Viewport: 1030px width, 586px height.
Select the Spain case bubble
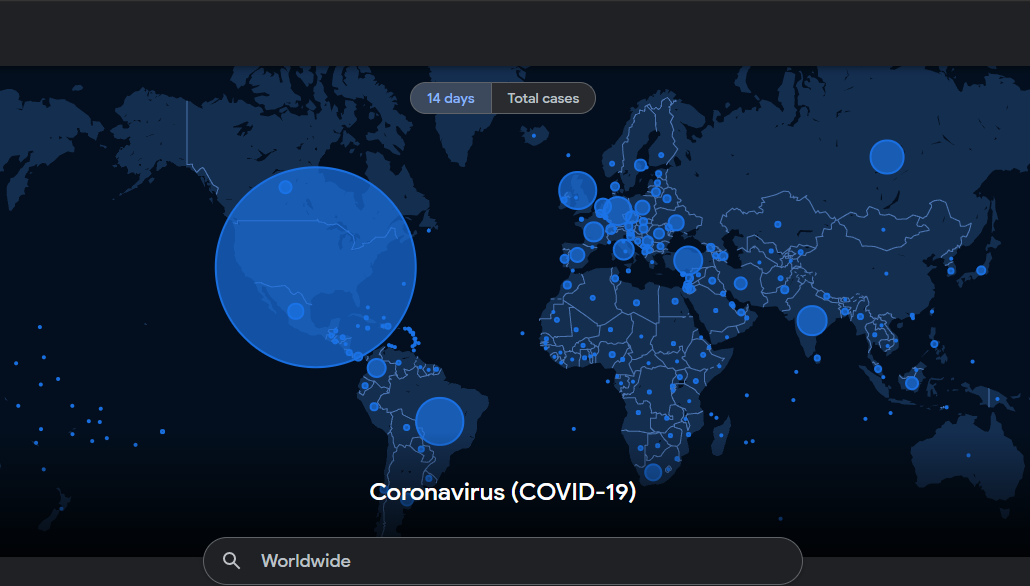coord(577,254)
